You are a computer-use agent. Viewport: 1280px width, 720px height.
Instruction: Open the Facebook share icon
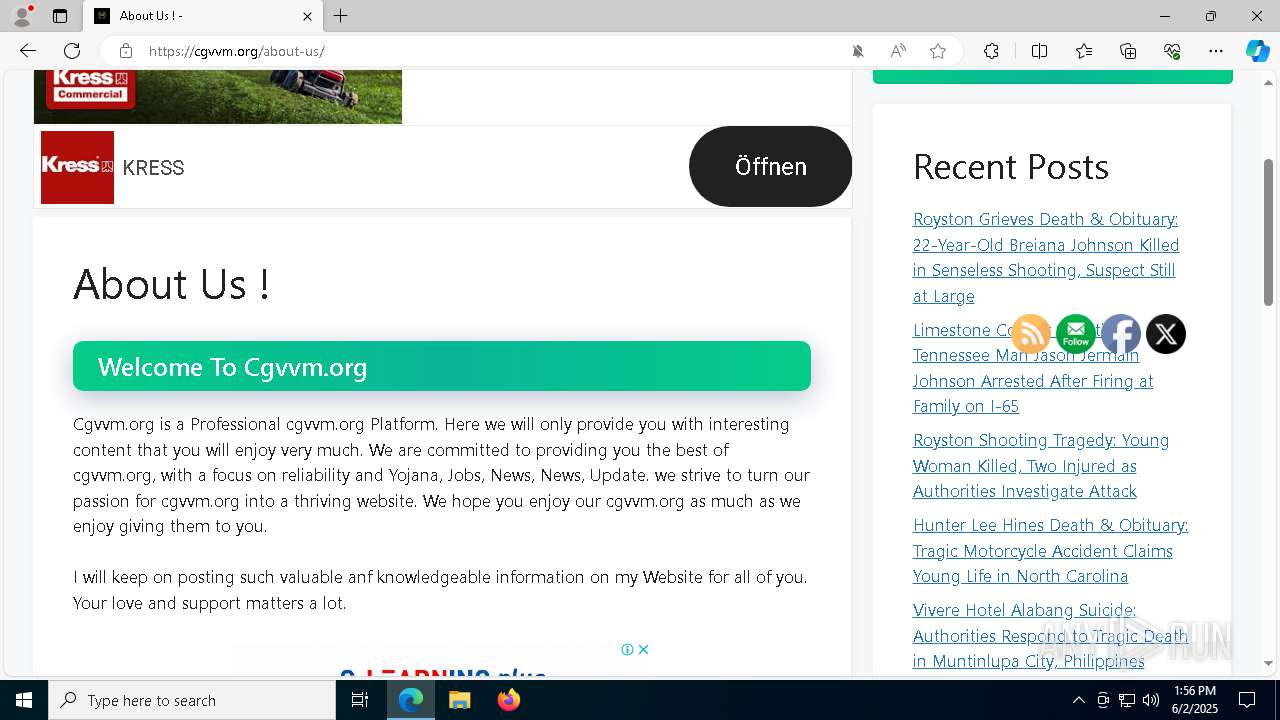click(1121, 334)
